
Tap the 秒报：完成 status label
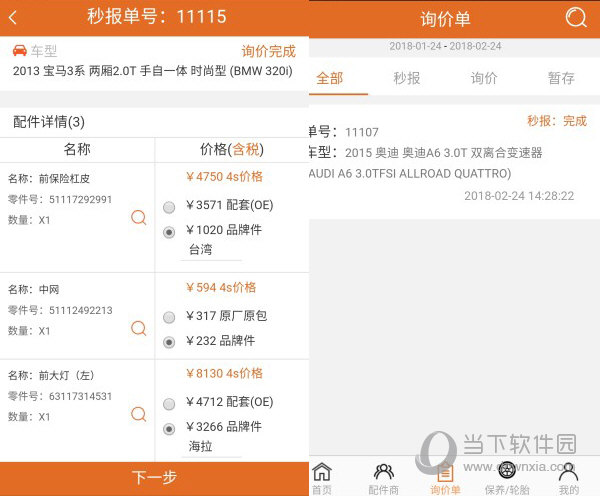(557, 121)
